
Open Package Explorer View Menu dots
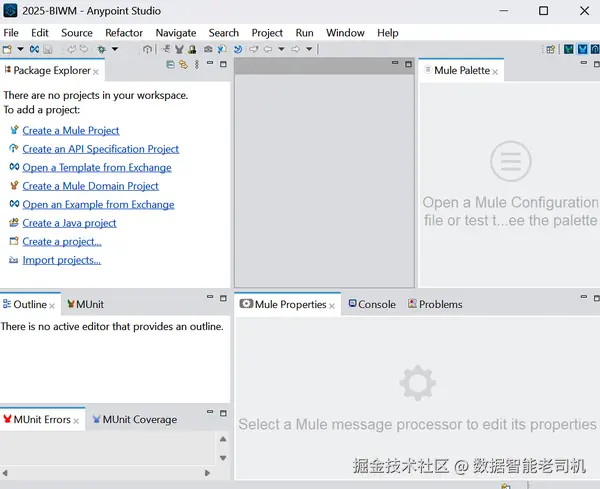(x=197, y=64)
